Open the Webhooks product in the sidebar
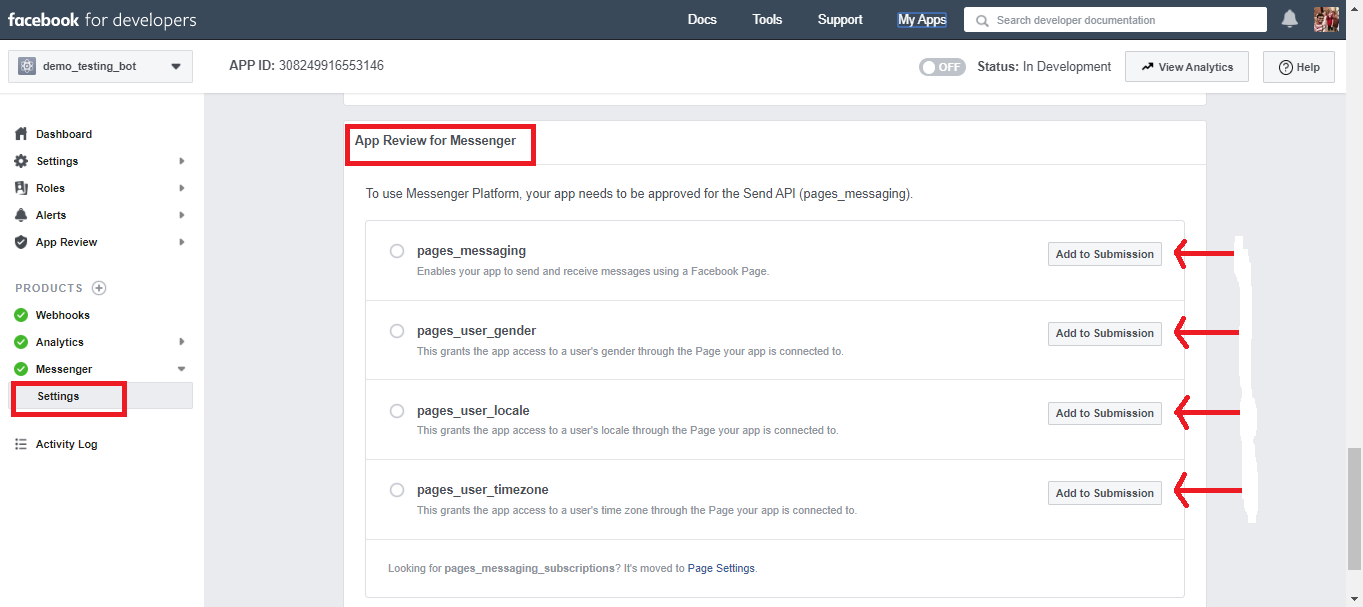The image size is (1363, 607). click(65, 314)
